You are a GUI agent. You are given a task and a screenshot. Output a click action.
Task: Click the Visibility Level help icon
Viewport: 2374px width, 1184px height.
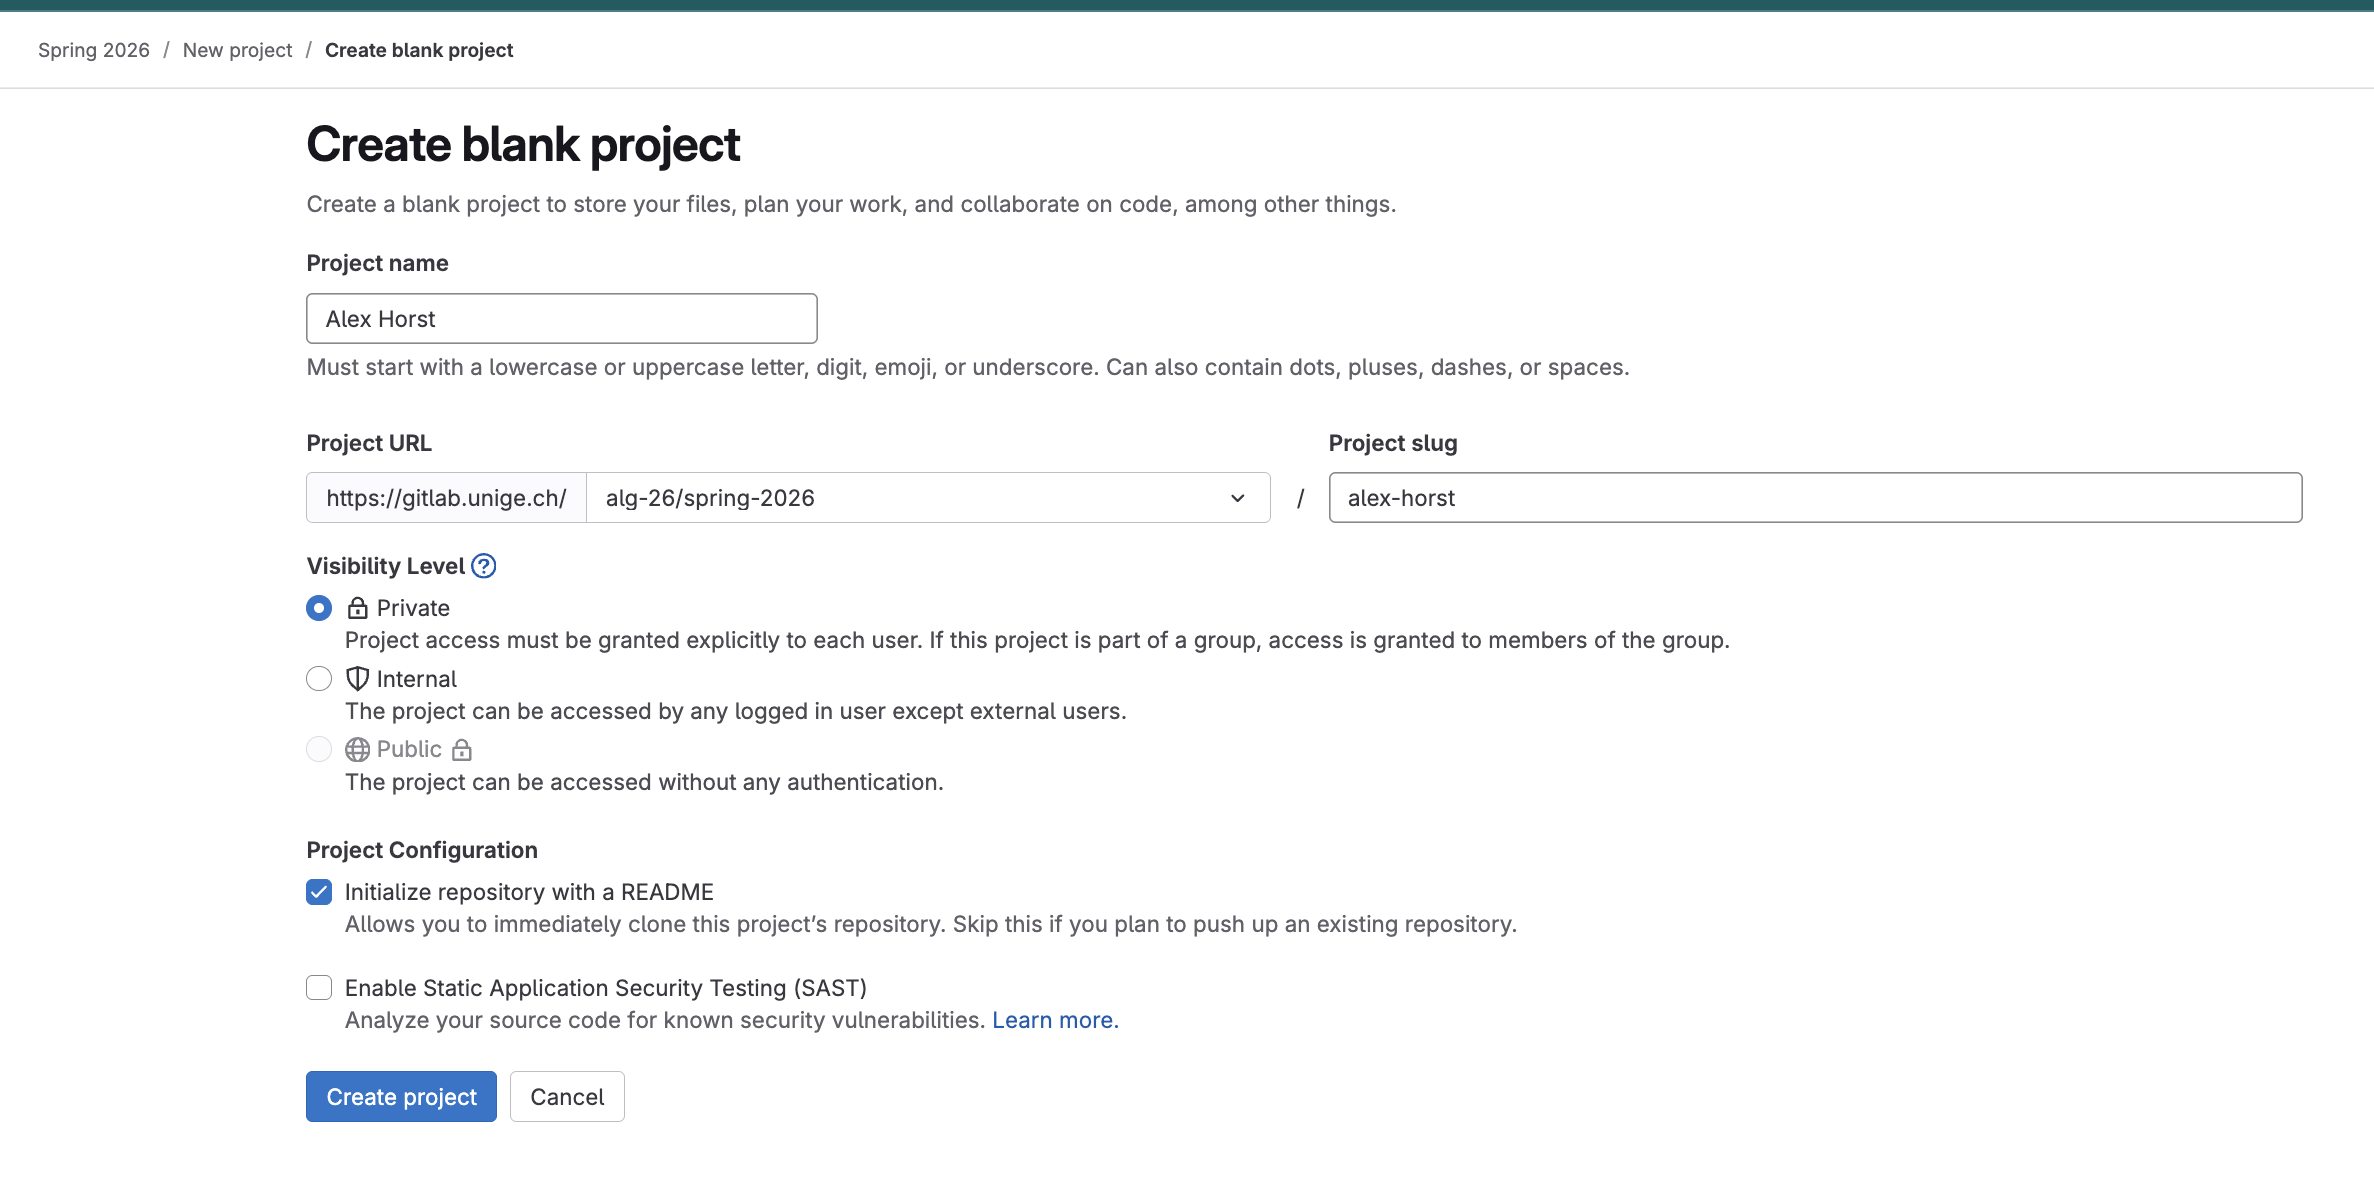[484, 566]
